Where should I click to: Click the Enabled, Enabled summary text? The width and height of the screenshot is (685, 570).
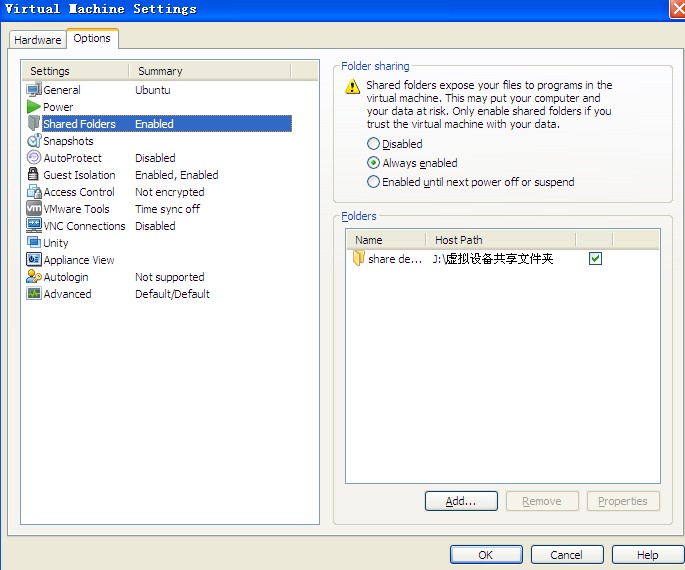(x=177, y=175)
